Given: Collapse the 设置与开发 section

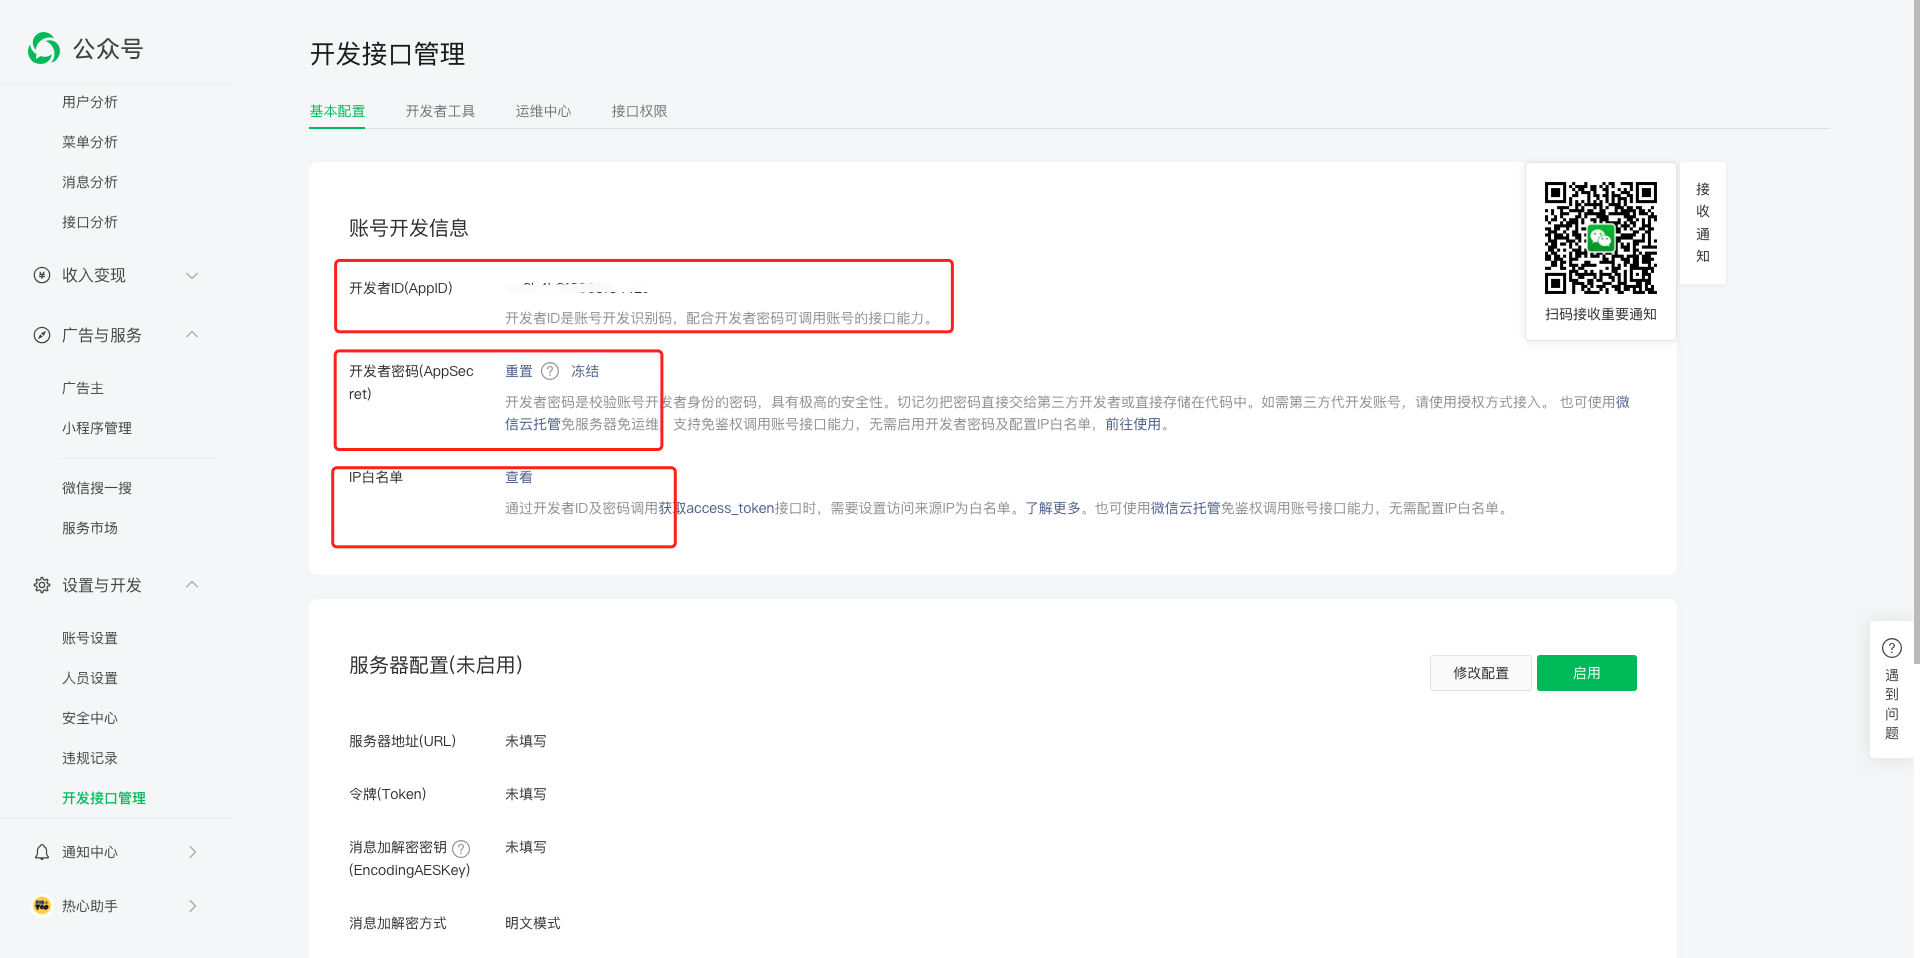Looking at the screenshot, I should (x=192, y=585).
